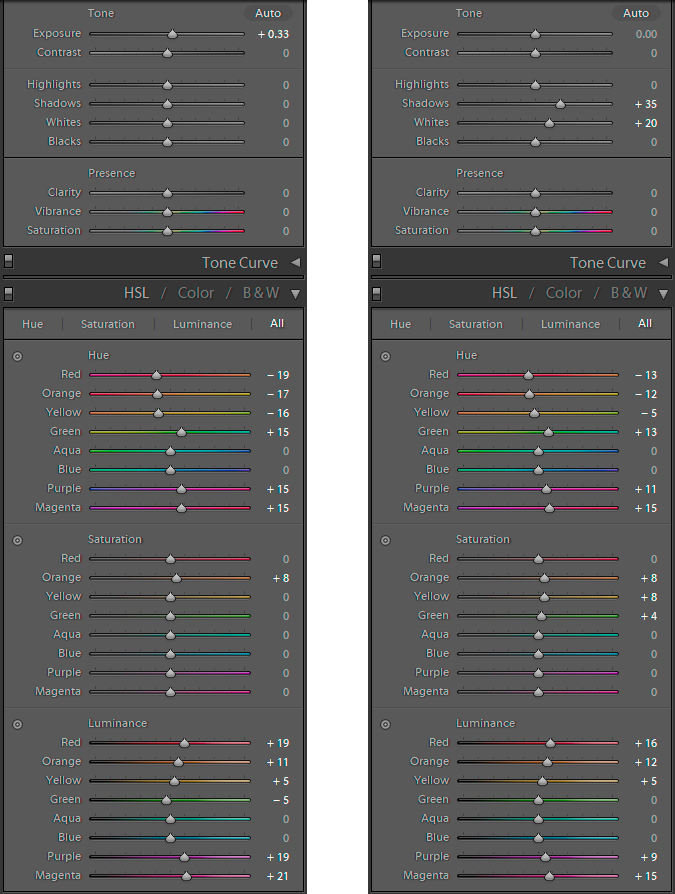Click the Saturation targeted adjustment tool in right panel
Image resolution: width=675 pixels, height=894 pixels.
385,541
